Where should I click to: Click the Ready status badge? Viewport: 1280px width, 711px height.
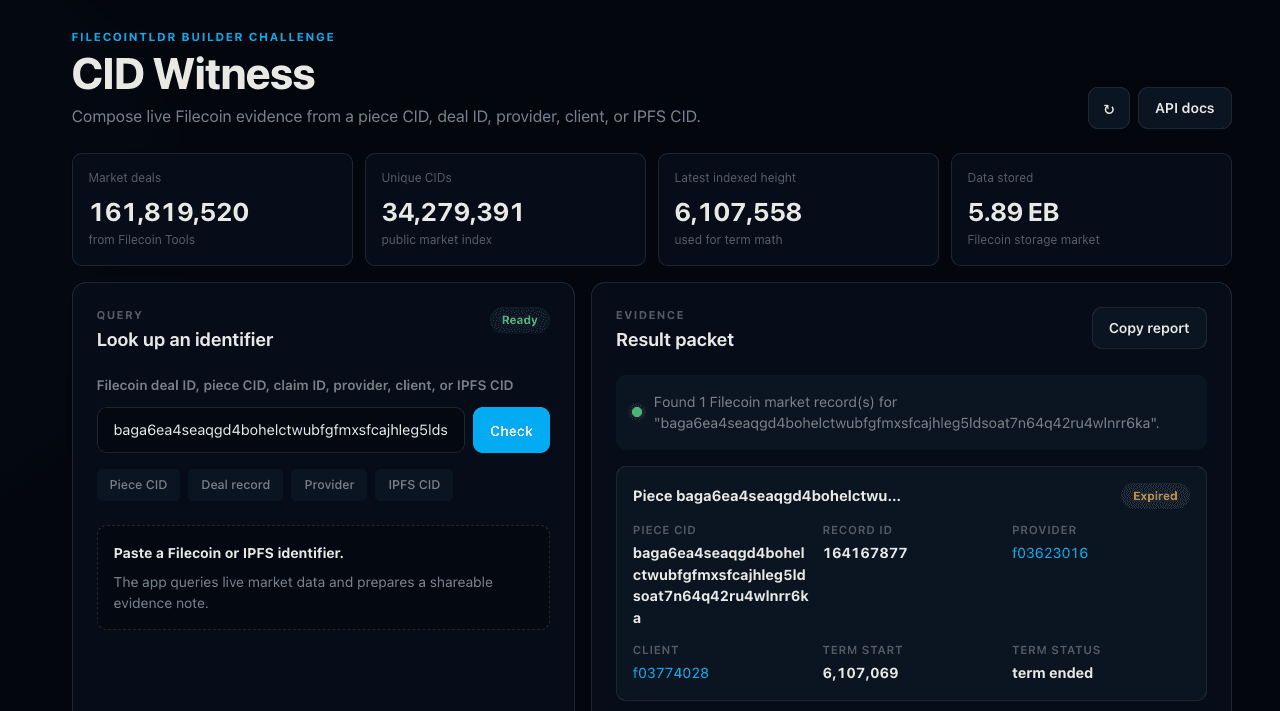click(520, 320)
